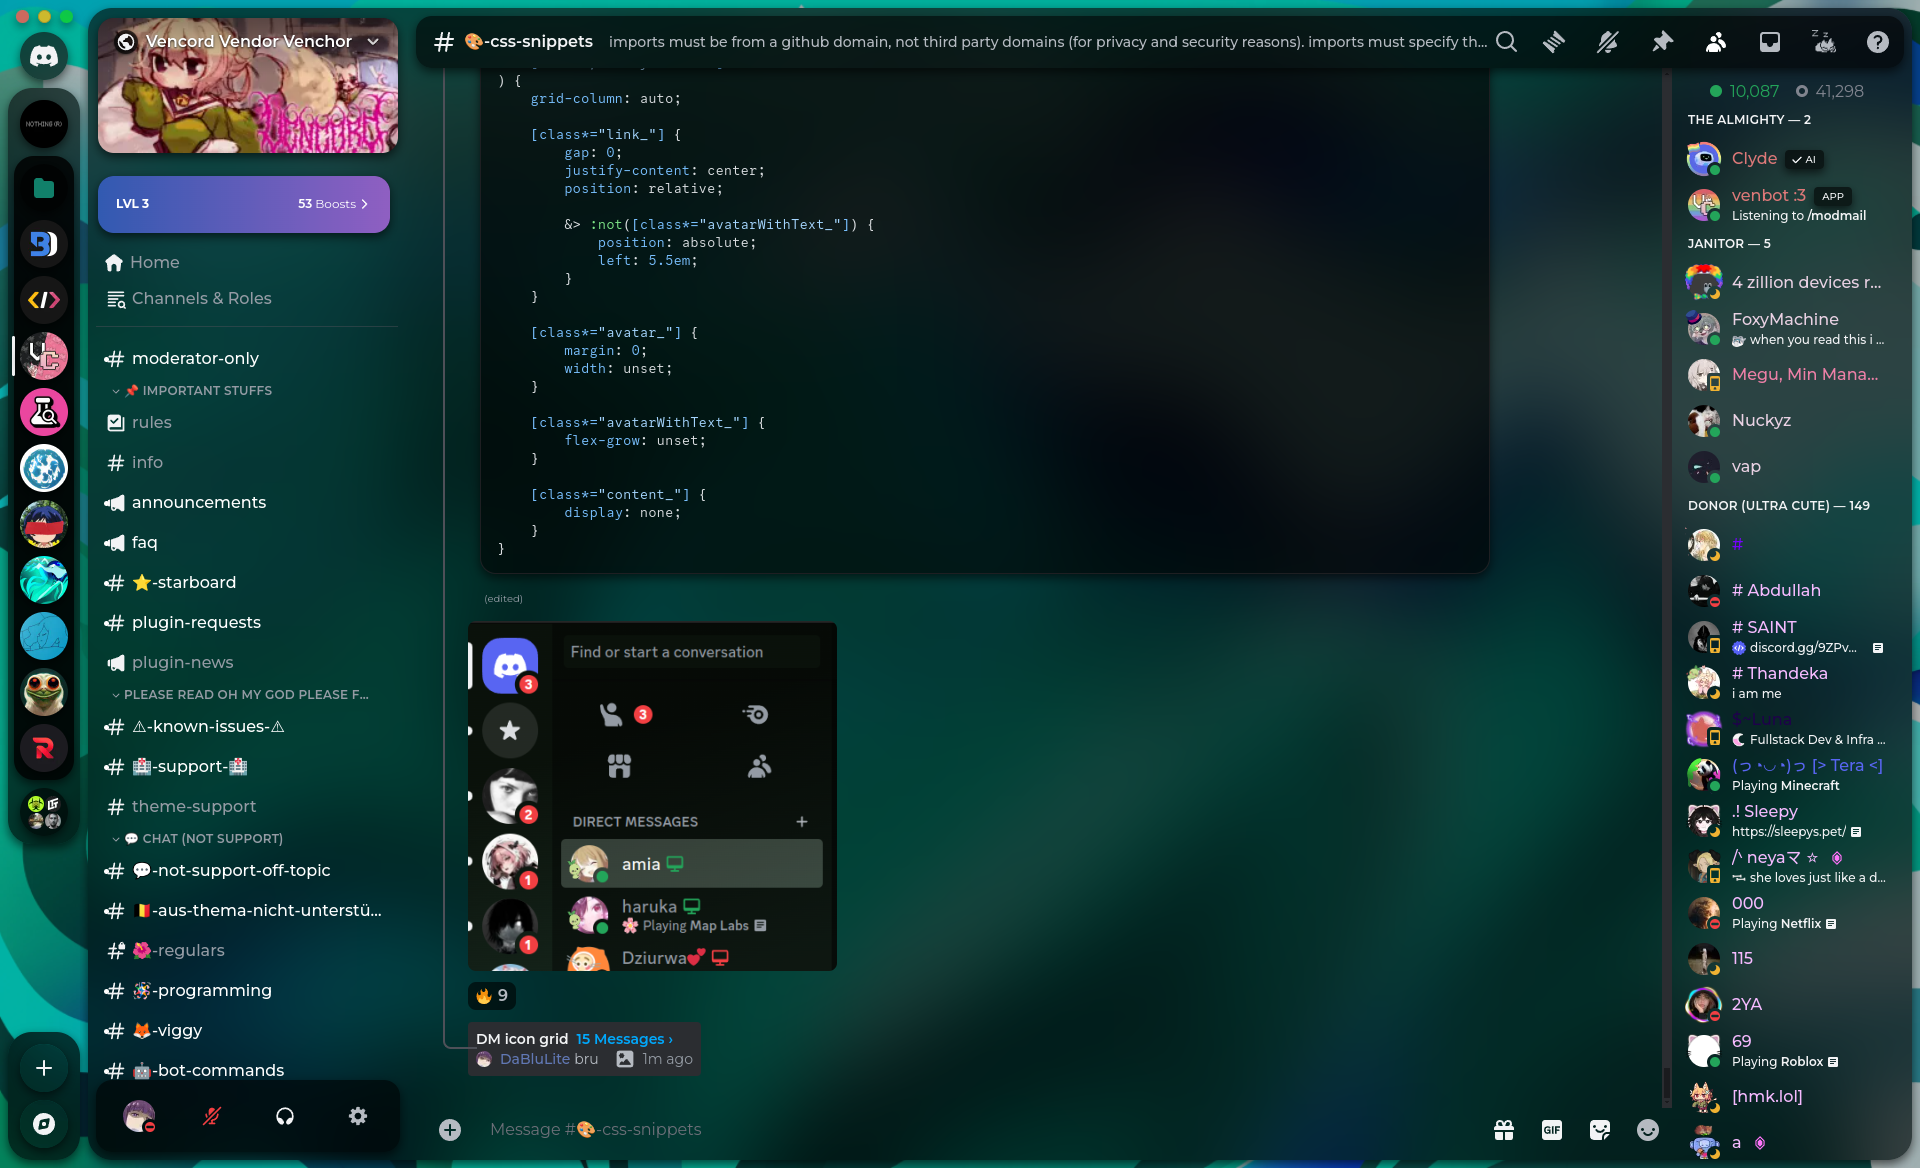The width and height of the screenshot is (1920, 1168).
Task: Open the DM icon grid screenshot attachment
Action: [x=652, y=796]
